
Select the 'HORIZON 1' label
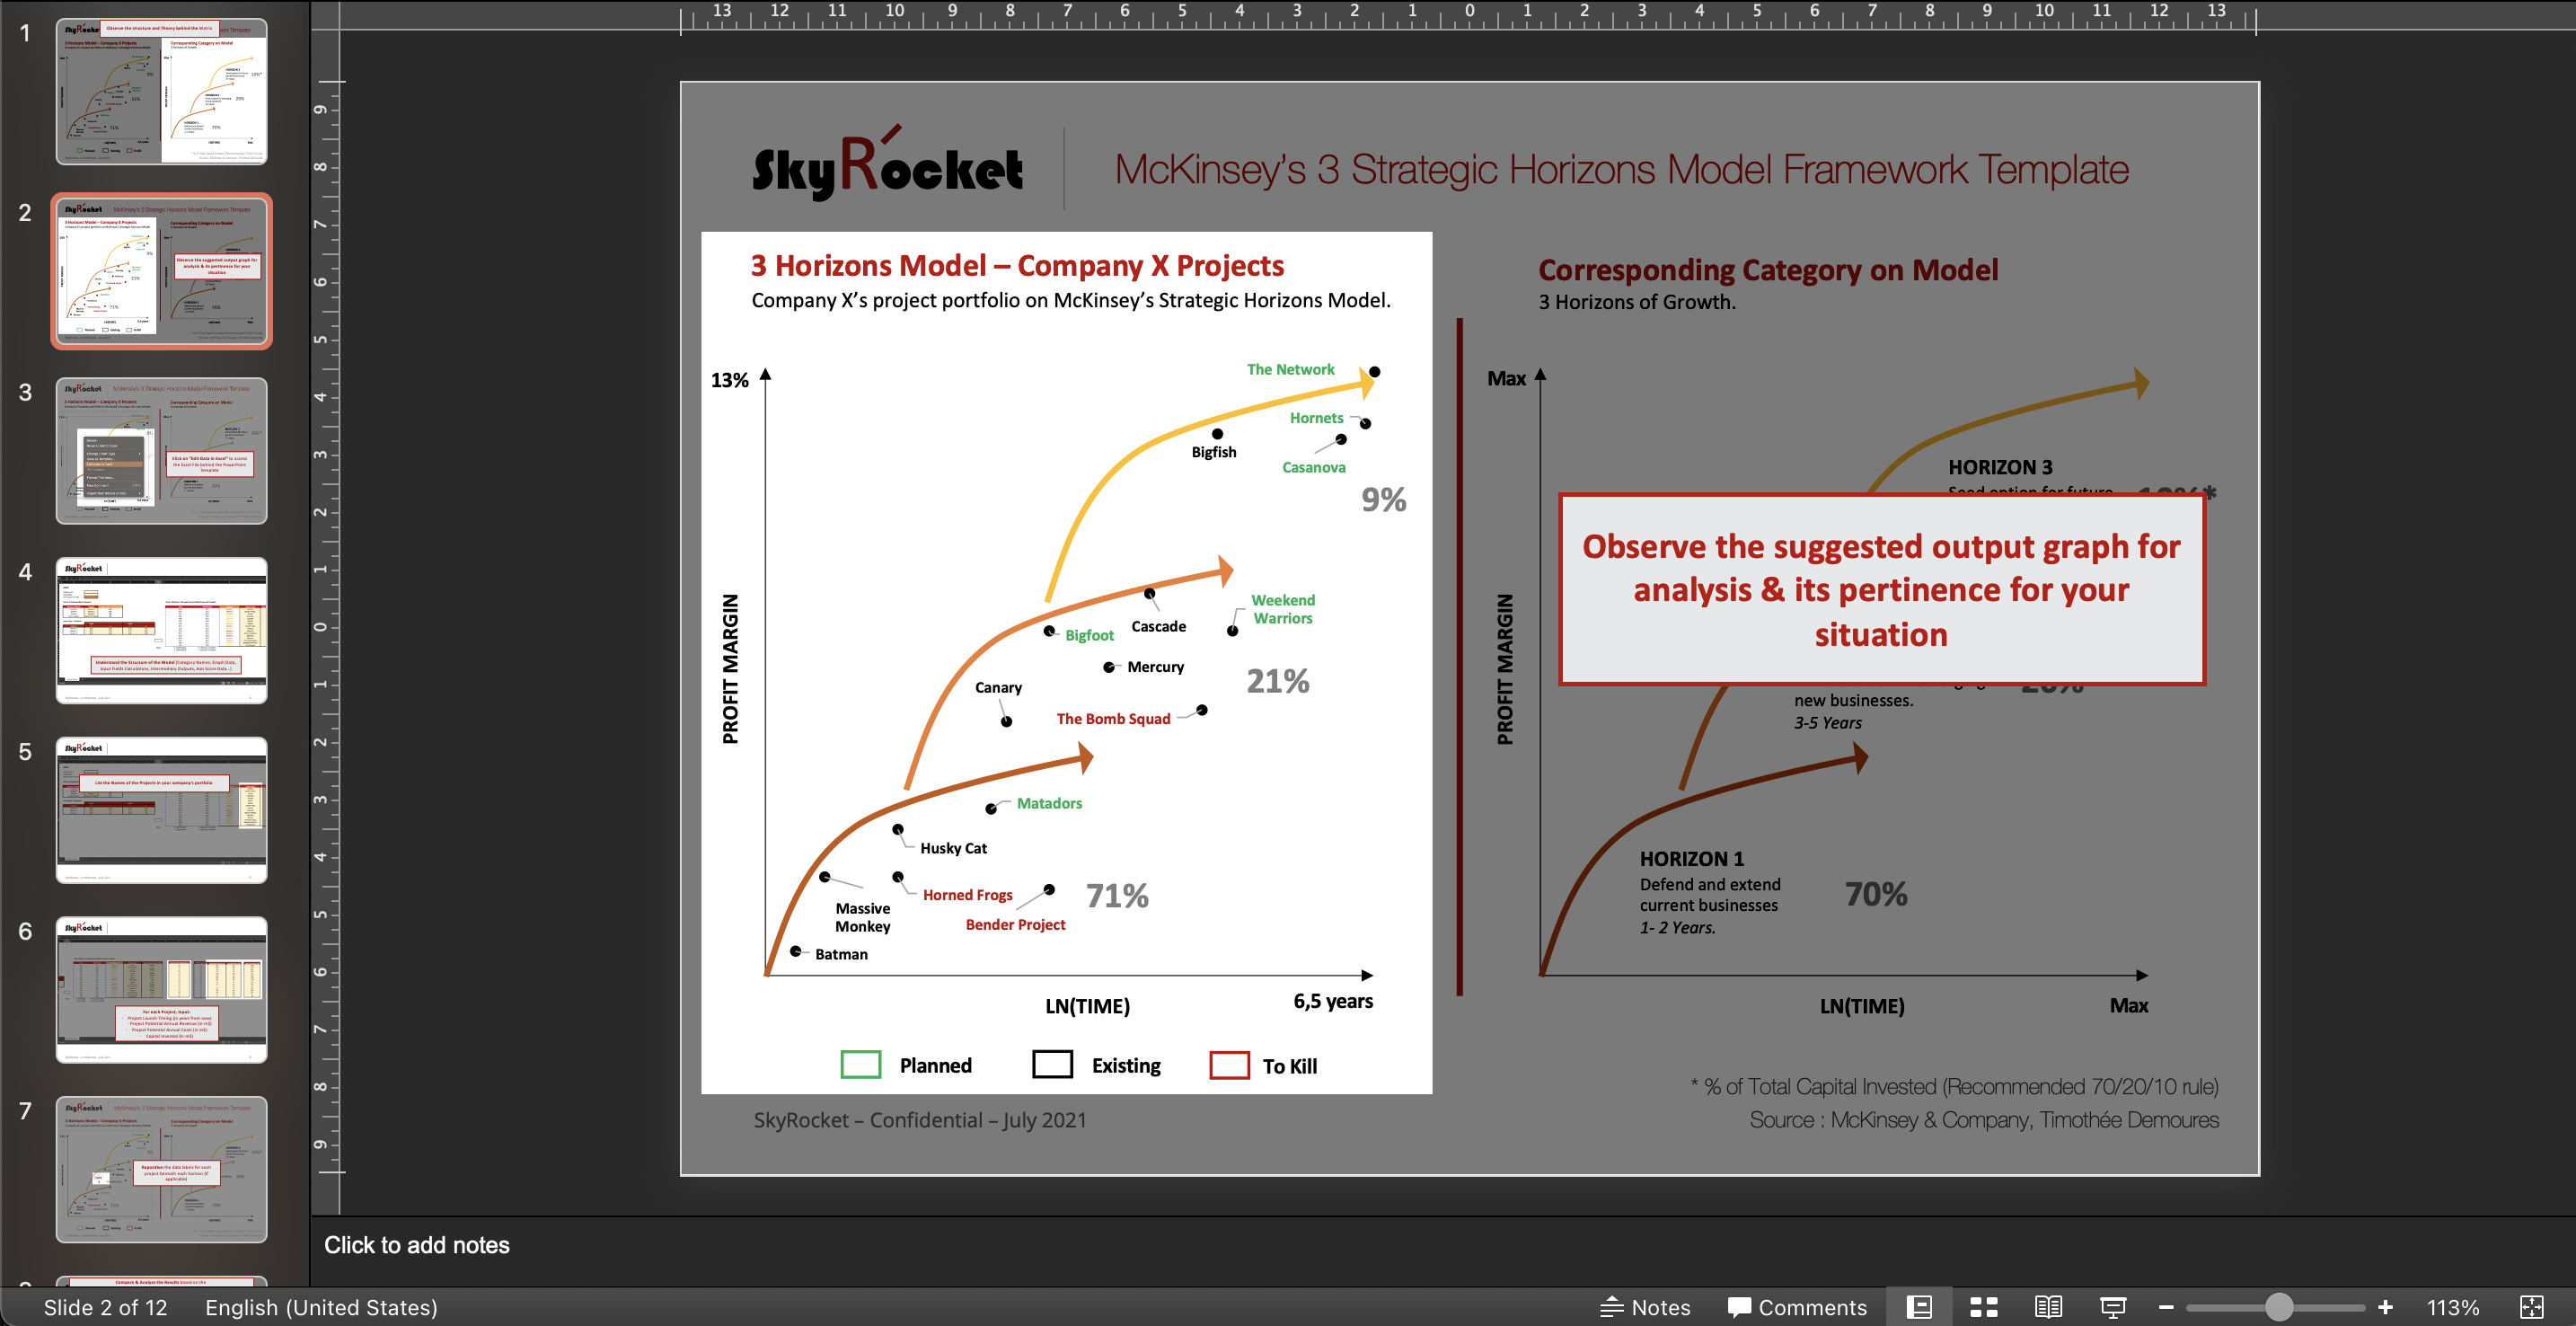click(x=1691, y=859)
